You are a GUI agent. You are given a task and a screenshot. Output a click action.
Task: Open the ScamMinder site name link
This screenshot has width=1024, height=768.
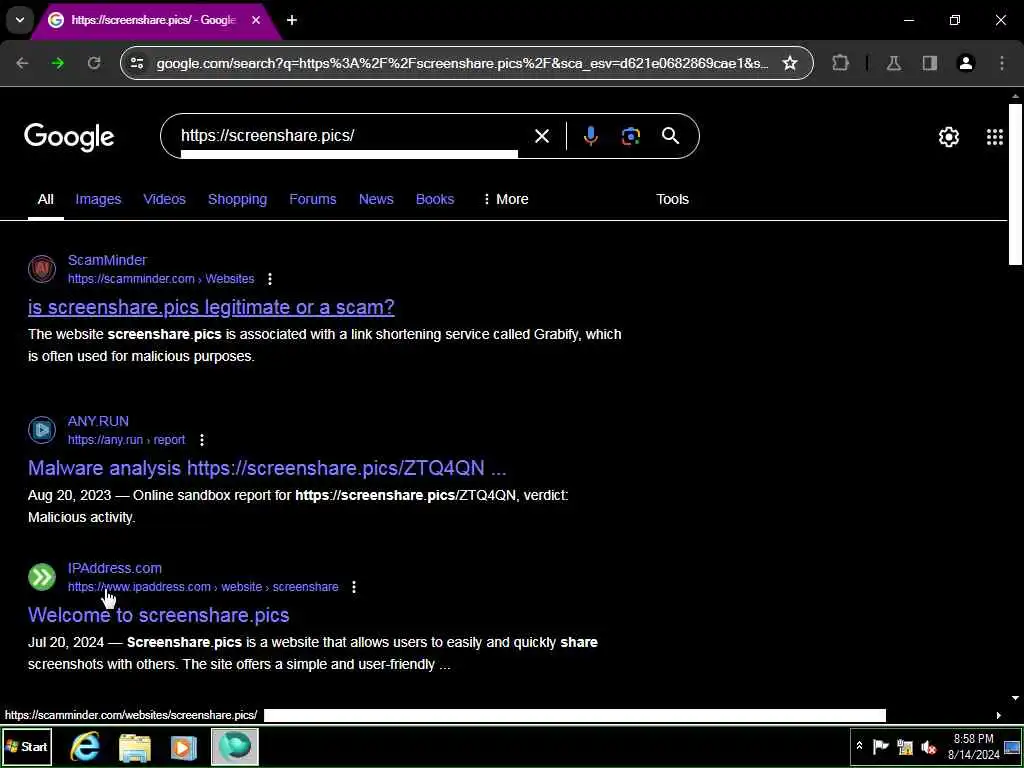[107, 260]
